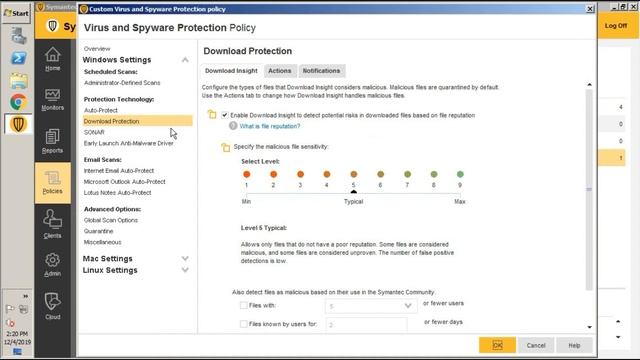Open the Clients section
The image size is (640, 360).
click(x=53, y=224)
